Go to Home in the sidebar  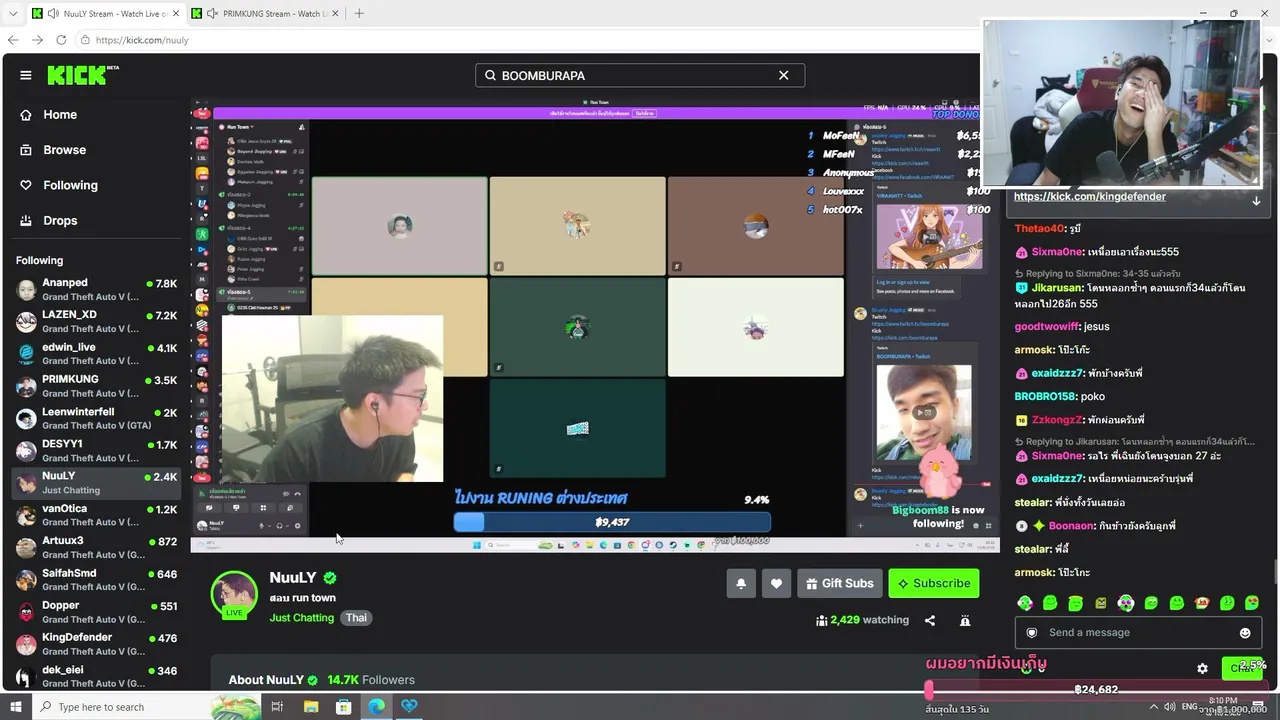60,115
